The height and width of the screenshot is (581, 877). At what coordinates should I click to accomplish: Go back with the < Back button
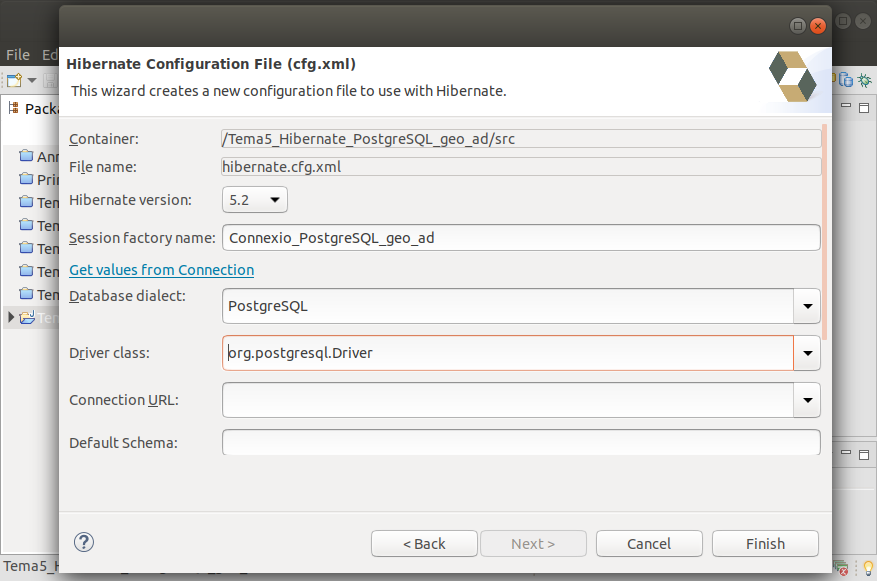(424, 544)
